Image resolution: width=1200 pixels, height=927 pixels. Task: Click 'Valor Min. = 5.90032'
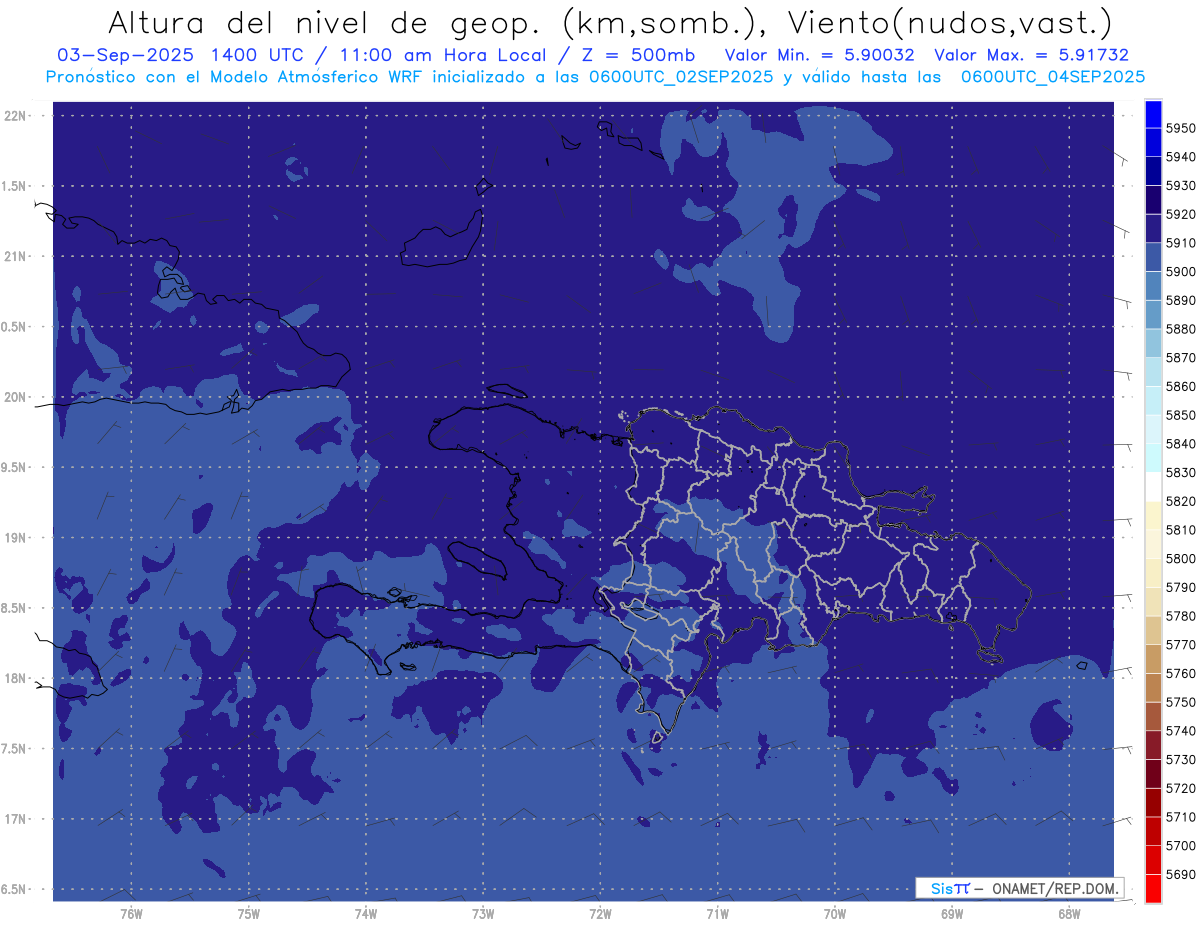pyautogui.click(x=819, y=56)
